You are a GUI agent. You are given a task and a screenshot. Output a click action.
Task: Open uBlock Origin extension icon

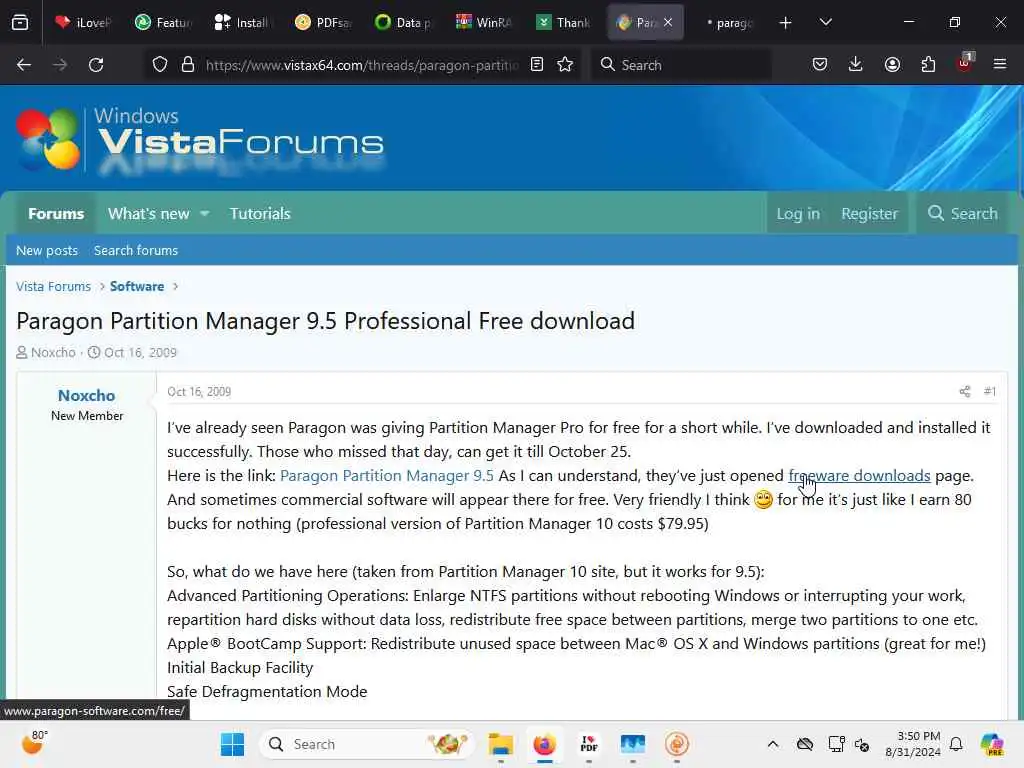[x=965, y=63]
